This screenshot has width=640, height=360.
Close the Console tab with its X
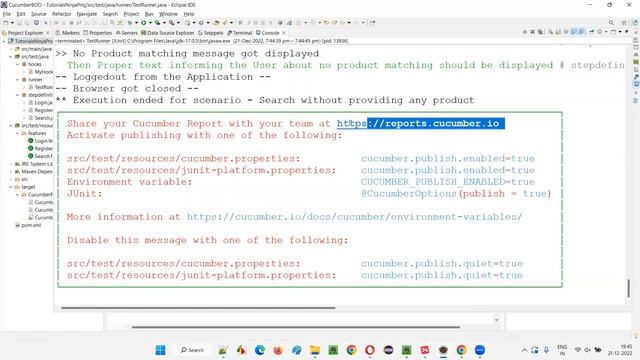284,33
